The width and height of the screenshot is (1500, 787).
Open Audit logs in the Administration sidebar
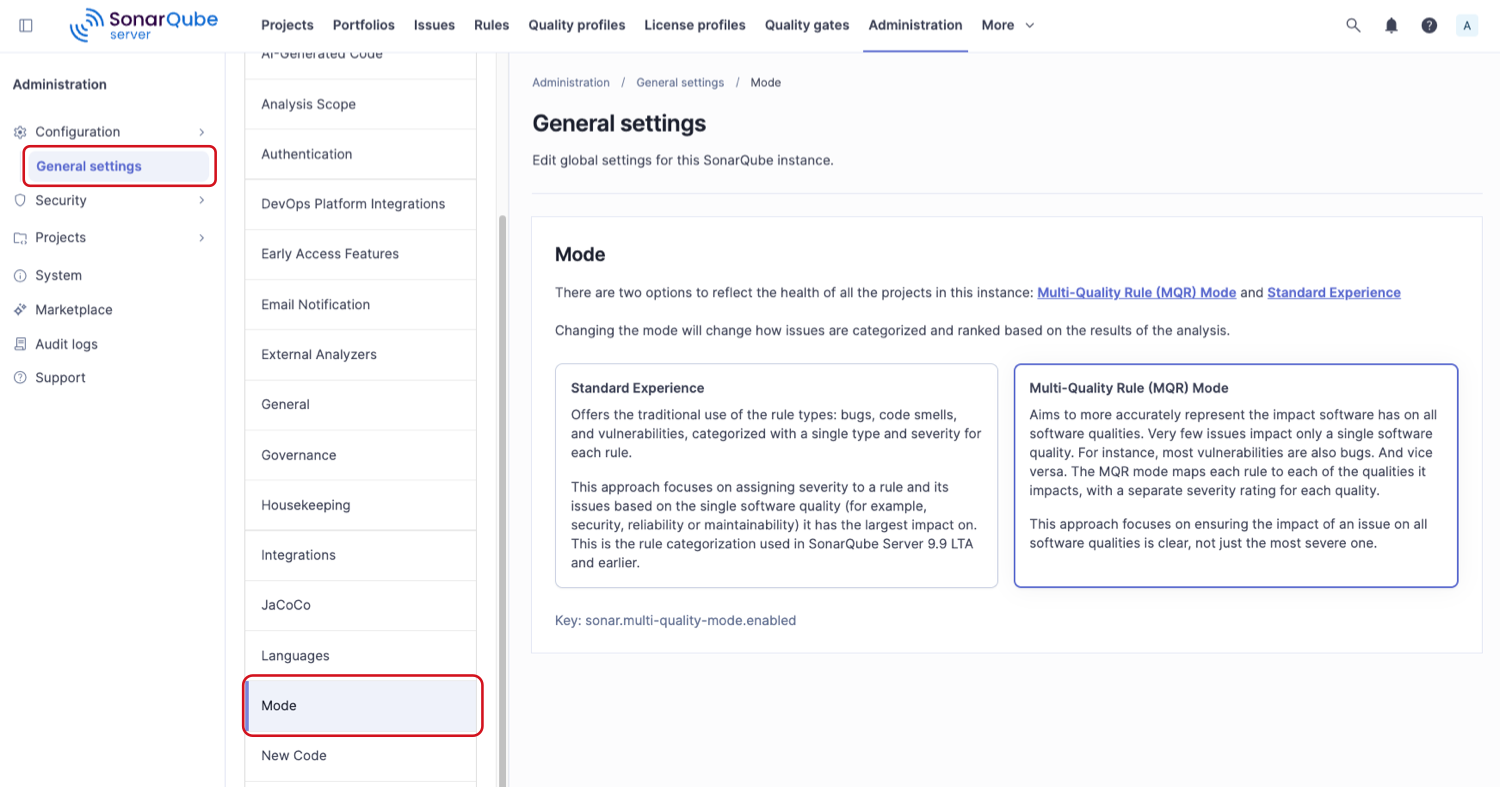[66, 344]
